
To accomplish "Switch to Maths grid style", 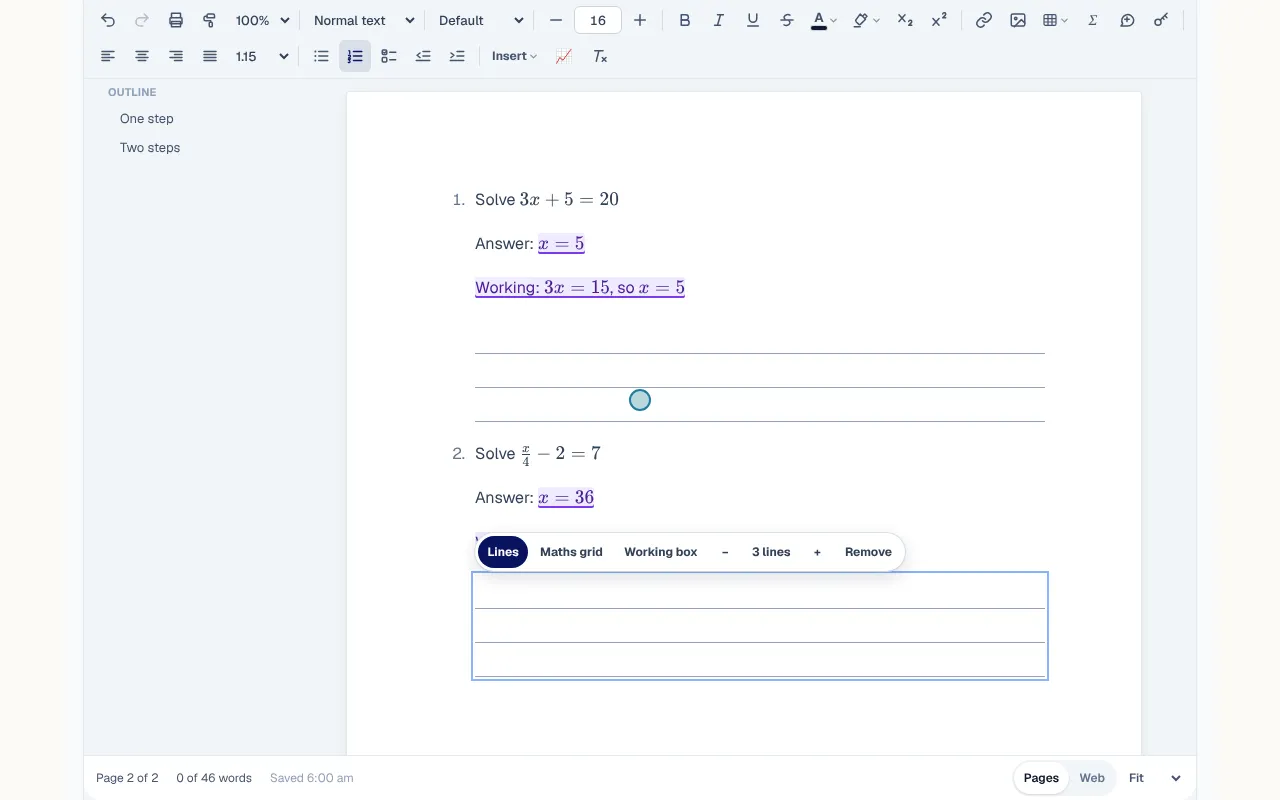I will point(571,552).
